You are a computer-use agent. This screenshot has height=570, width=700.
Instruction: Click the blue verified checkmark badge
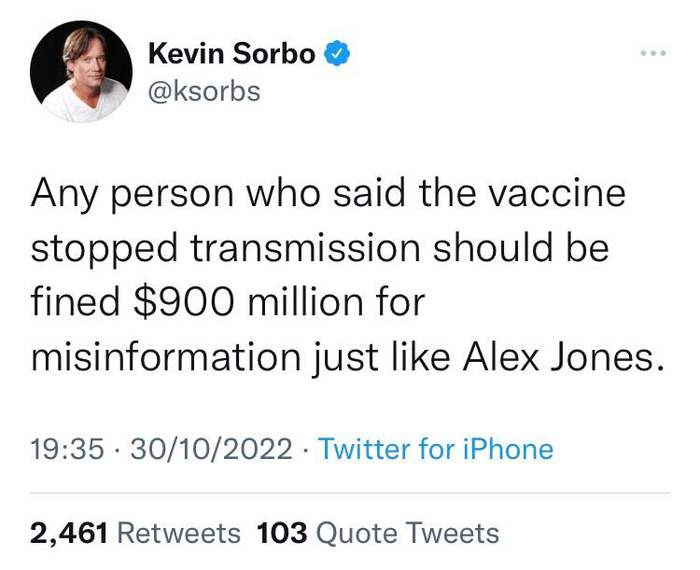pyautogui.click(x=339, y=54)
